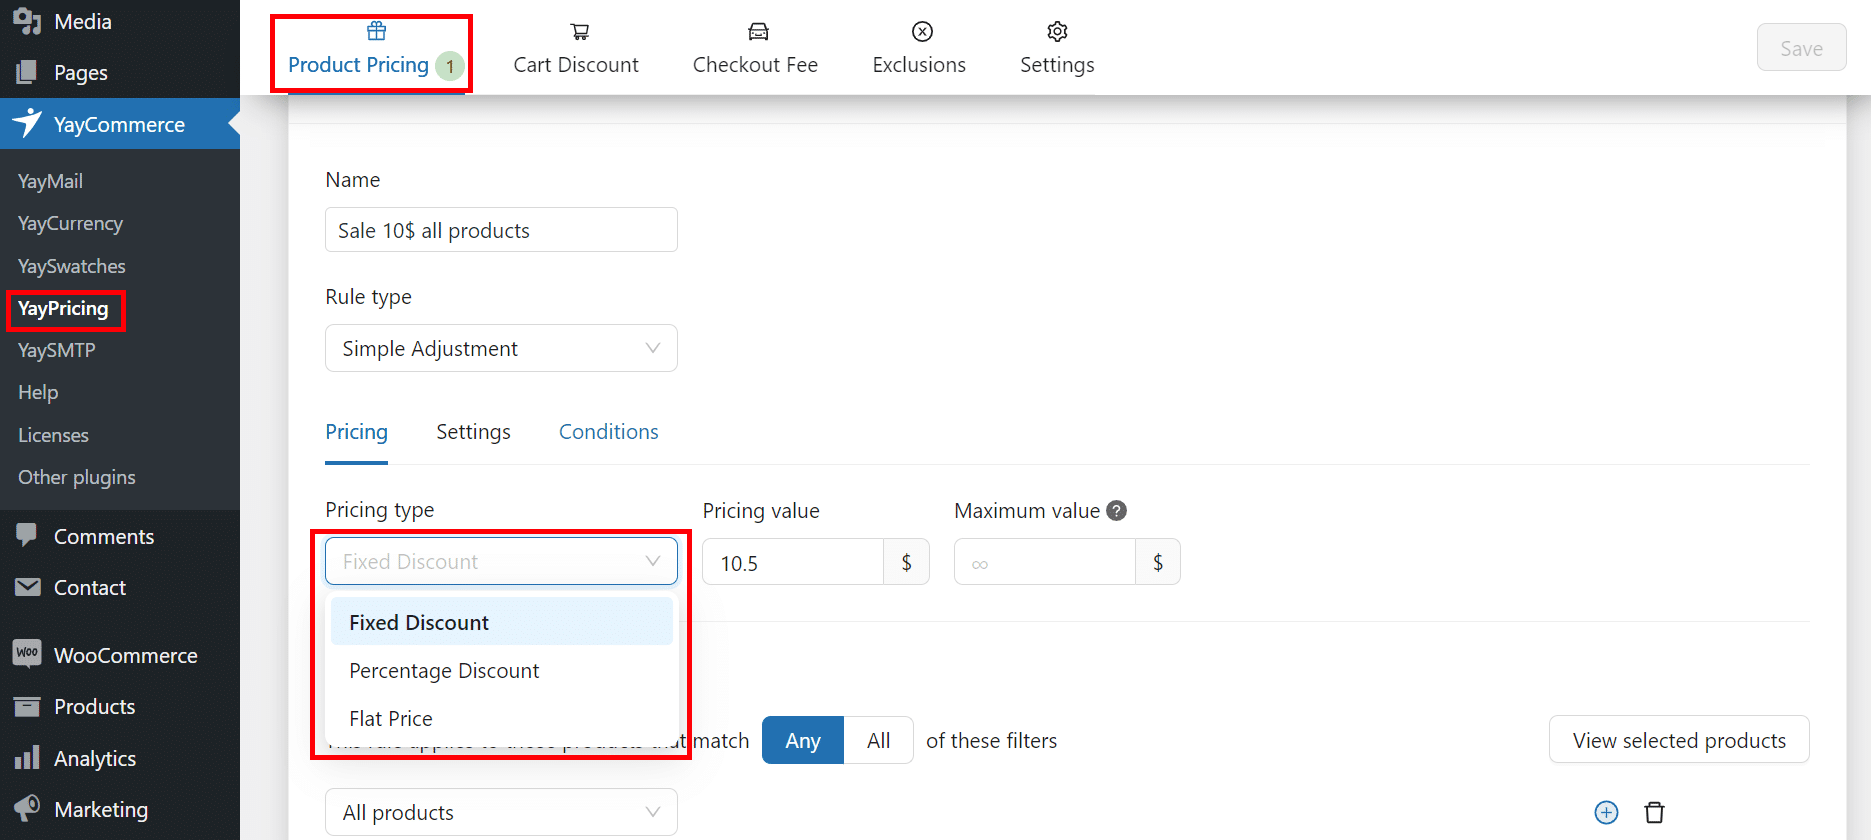Open YaySMTP in the sidebar

(57, 350)
